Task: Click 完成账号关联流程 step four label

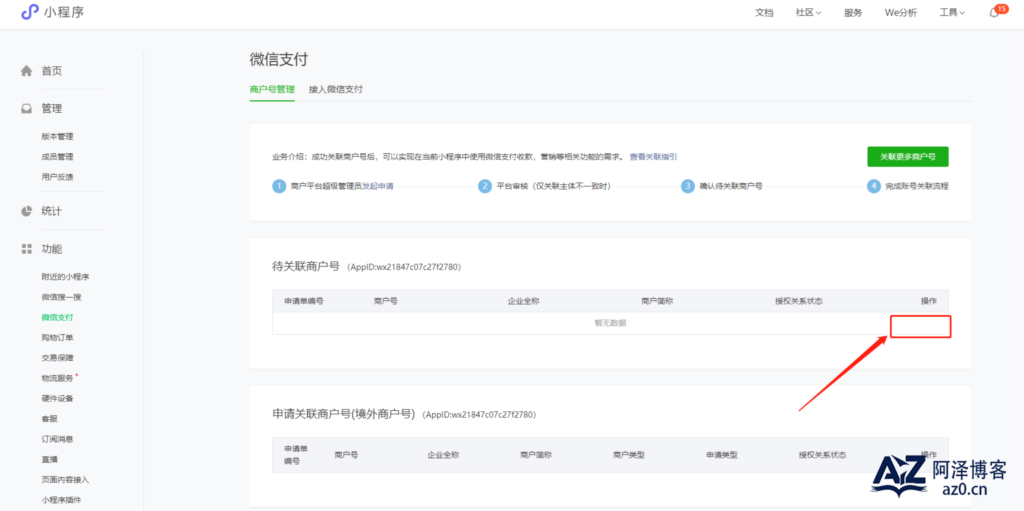Action: pyautogui.click(x=917, y=186)
